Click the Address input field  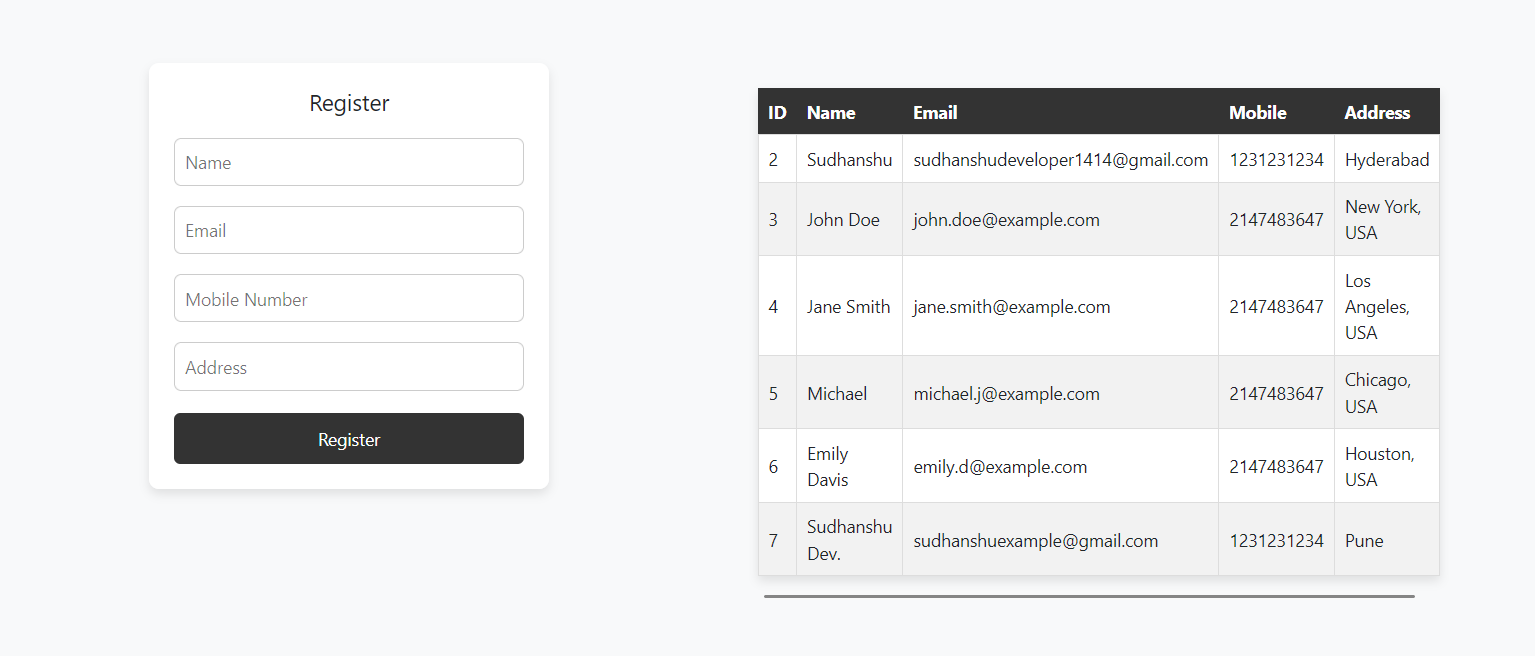[x=349, y=367]
